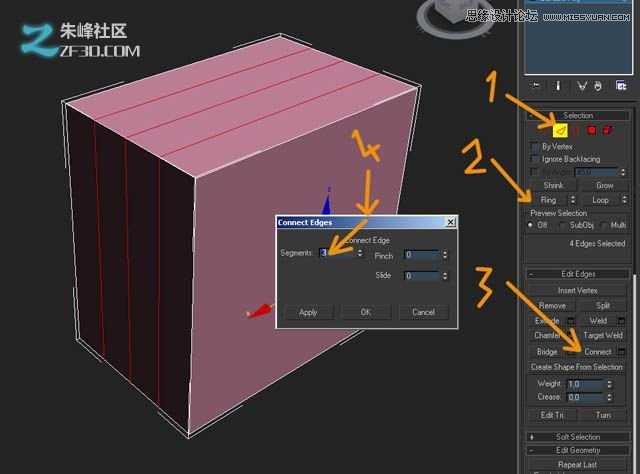The image size is (640, 474).
Task: Click the Split button
Action: pyautogui.click(x=603, y=305)
